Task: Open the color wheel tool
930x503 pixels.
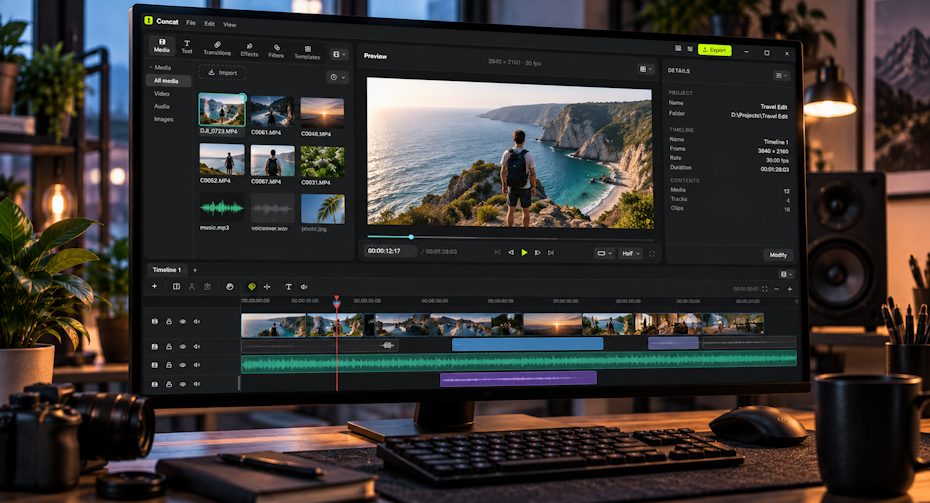Action: 230,286
